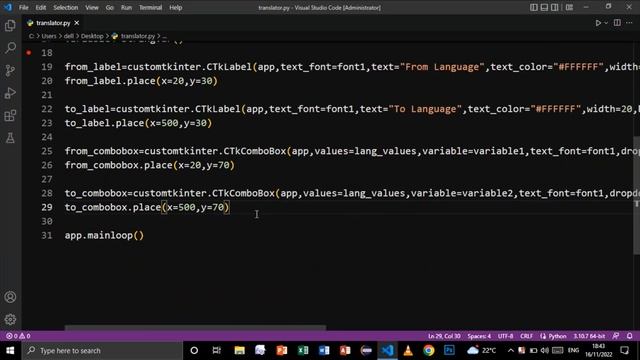
Task: Click the vertical editor scrollbar thumb
Action: (637, 195)
